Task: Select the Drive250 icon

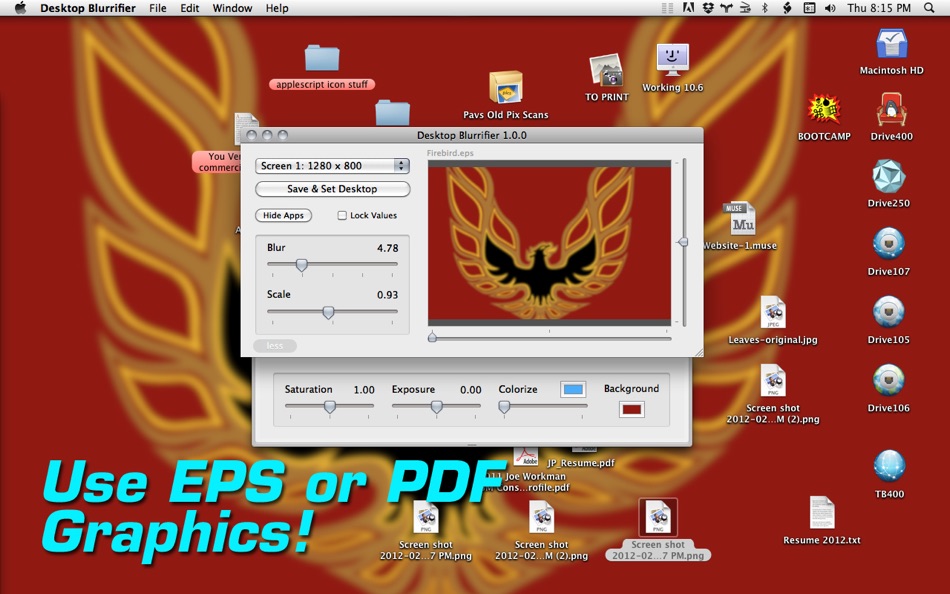Action: (888, 176)
